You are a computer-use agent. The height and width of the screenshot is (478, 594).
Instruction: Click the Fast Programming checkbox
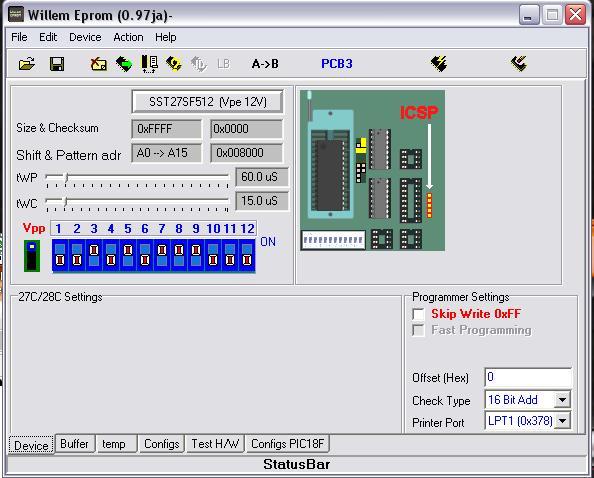418,330
